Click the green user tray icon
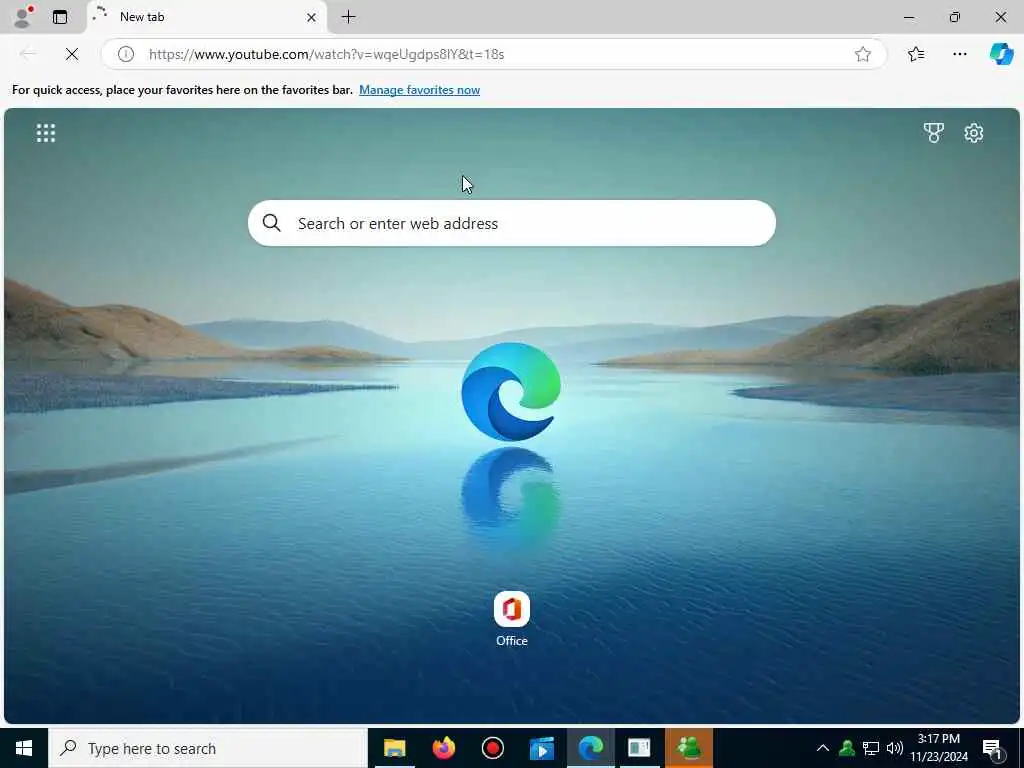 point(847,748)
